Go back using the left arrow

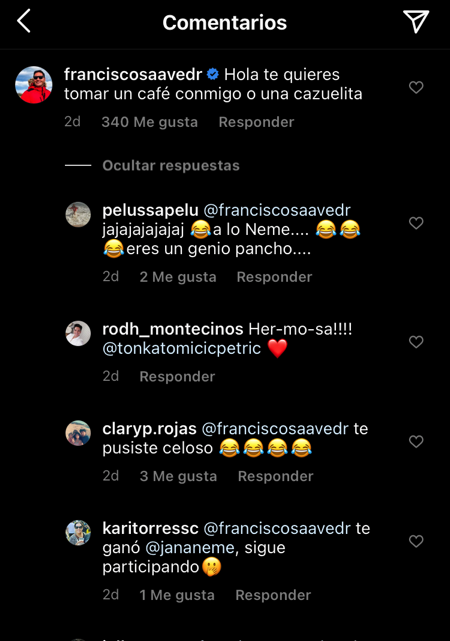coord(24,21)
